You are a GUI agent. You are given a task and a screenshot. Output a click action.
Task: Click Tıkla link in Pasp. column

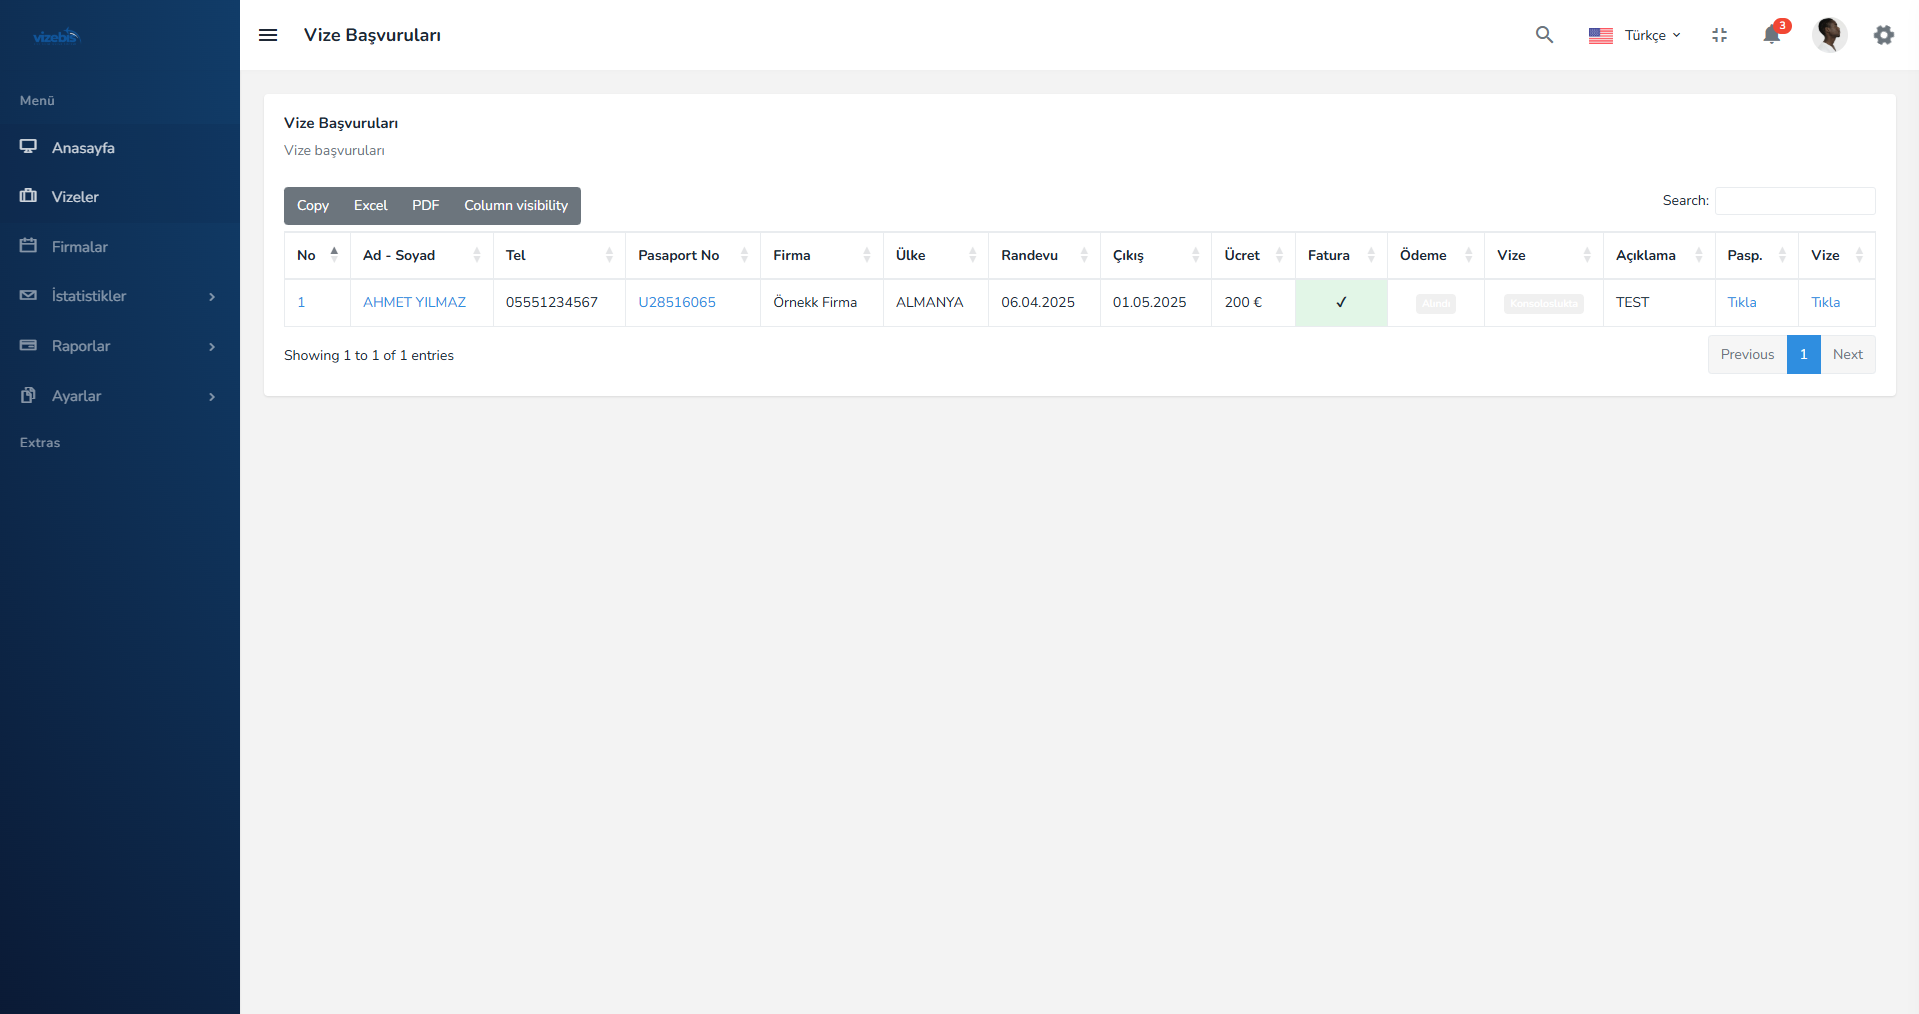(1742, 302)
